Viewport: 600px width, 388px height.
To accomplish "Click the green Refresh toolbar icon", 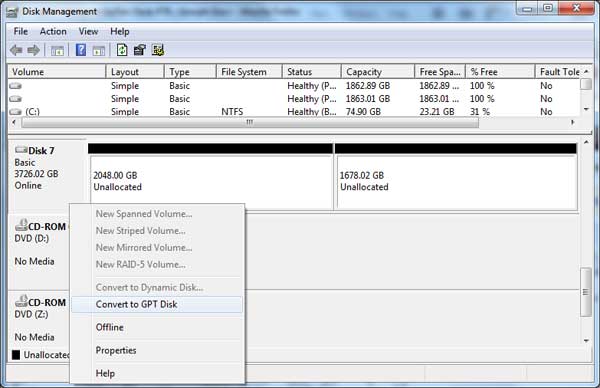I will click(x=122, y=50).
